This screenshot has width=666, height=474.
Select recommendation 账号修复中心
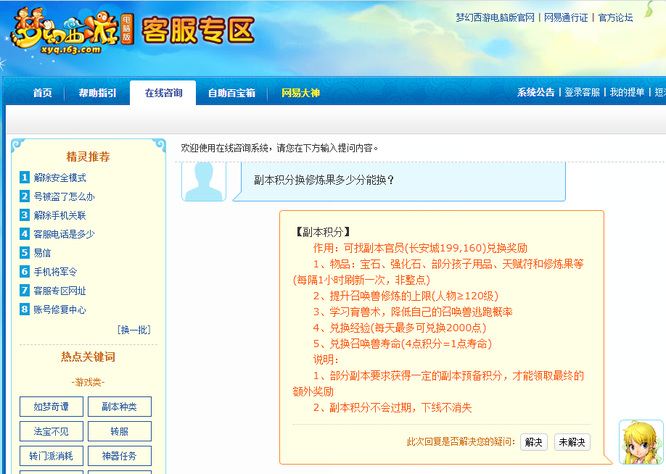[60, 309]
